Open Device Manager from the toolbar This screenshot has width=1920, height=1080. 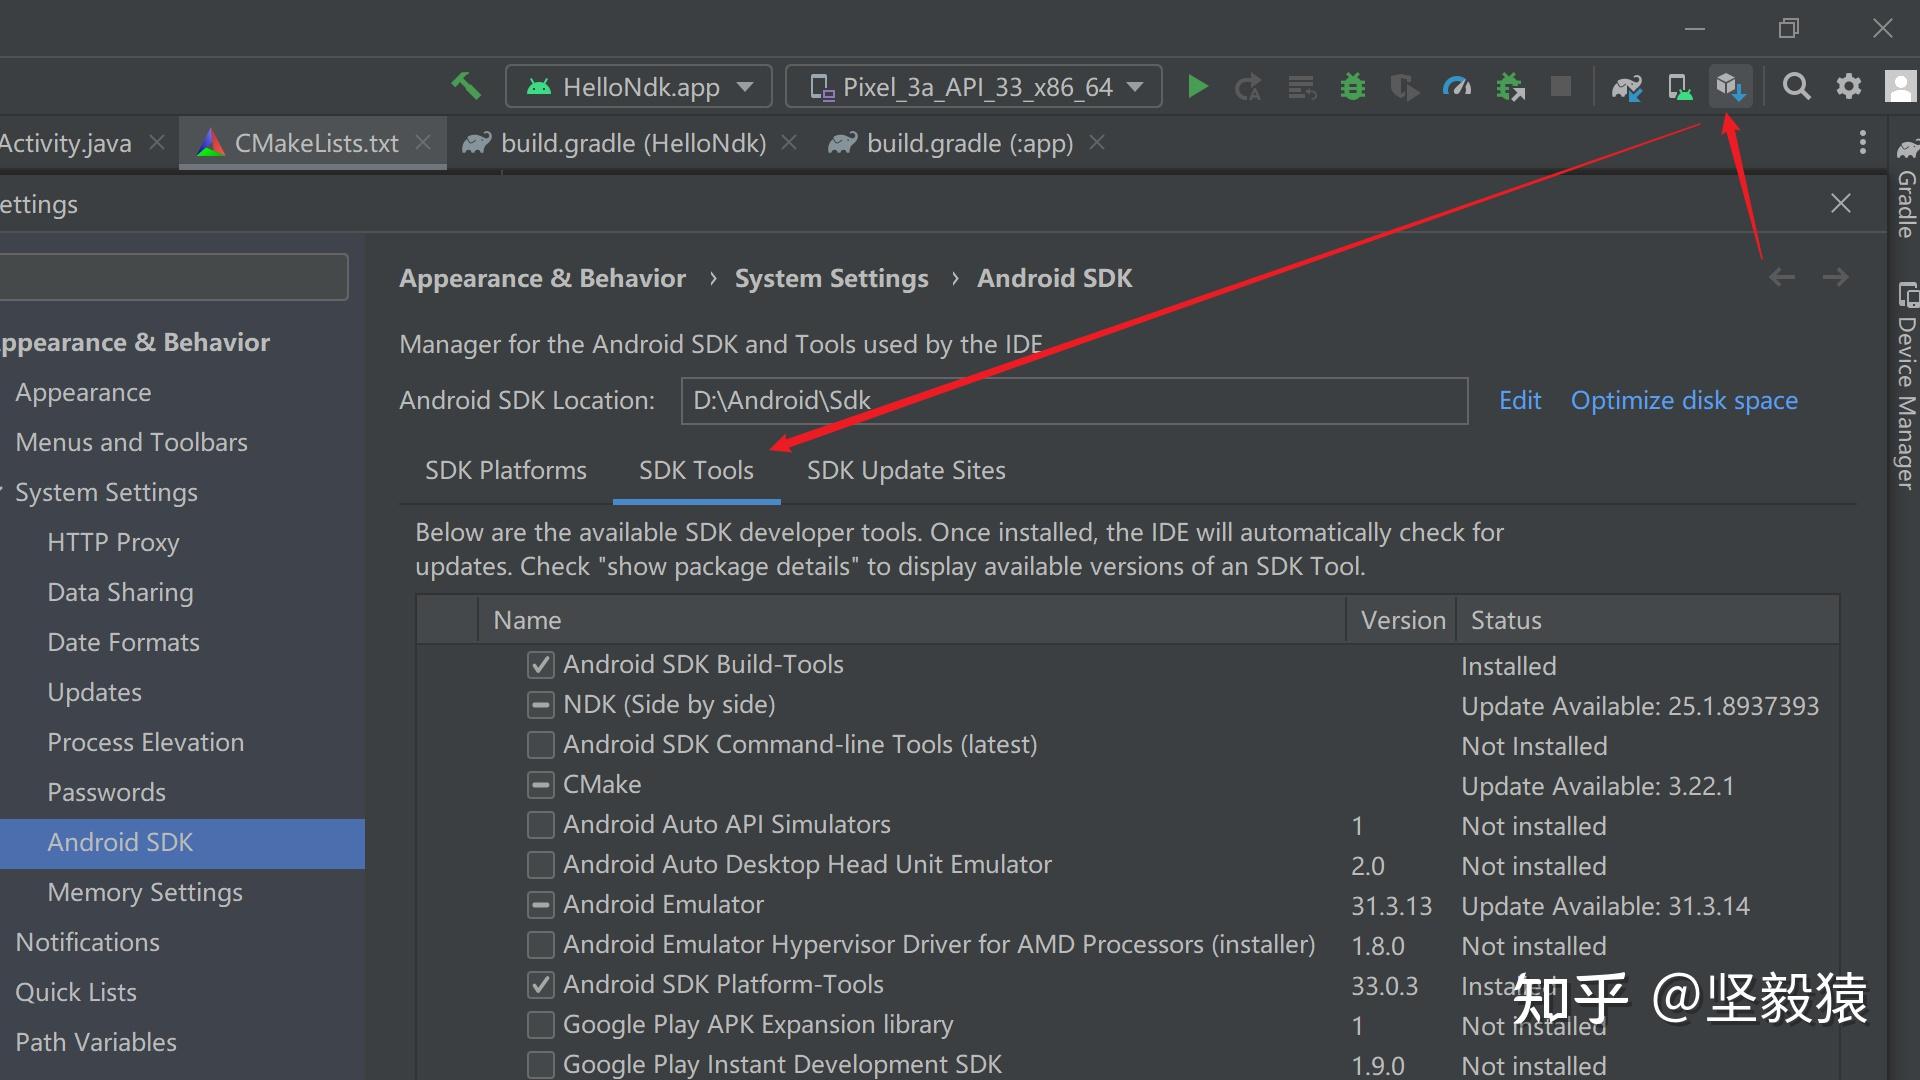click(x=1680, y=87)
